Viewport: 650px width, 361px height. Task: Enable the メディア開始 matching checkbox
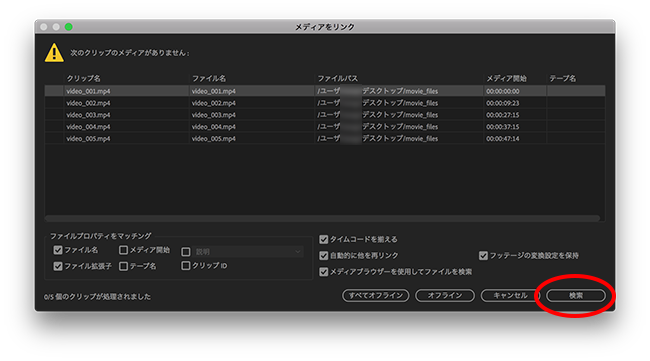[123, 250]
